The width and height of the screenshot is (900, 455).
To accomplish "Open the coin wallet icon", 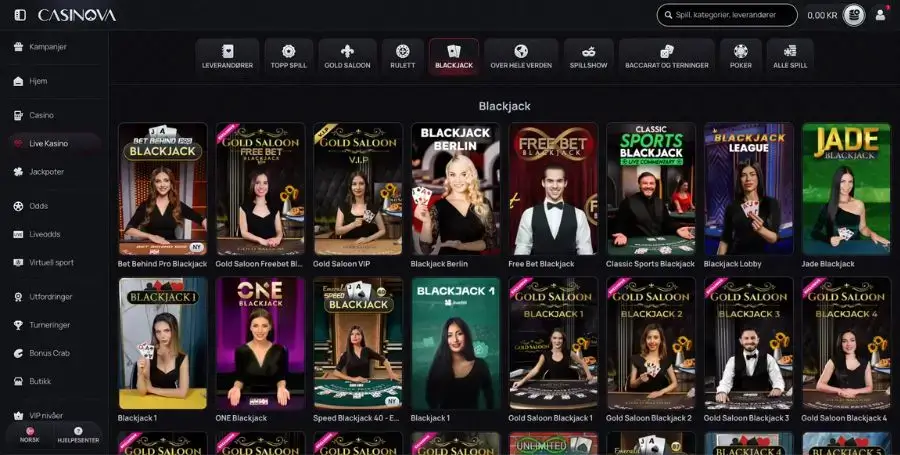I will coord(854,15).
